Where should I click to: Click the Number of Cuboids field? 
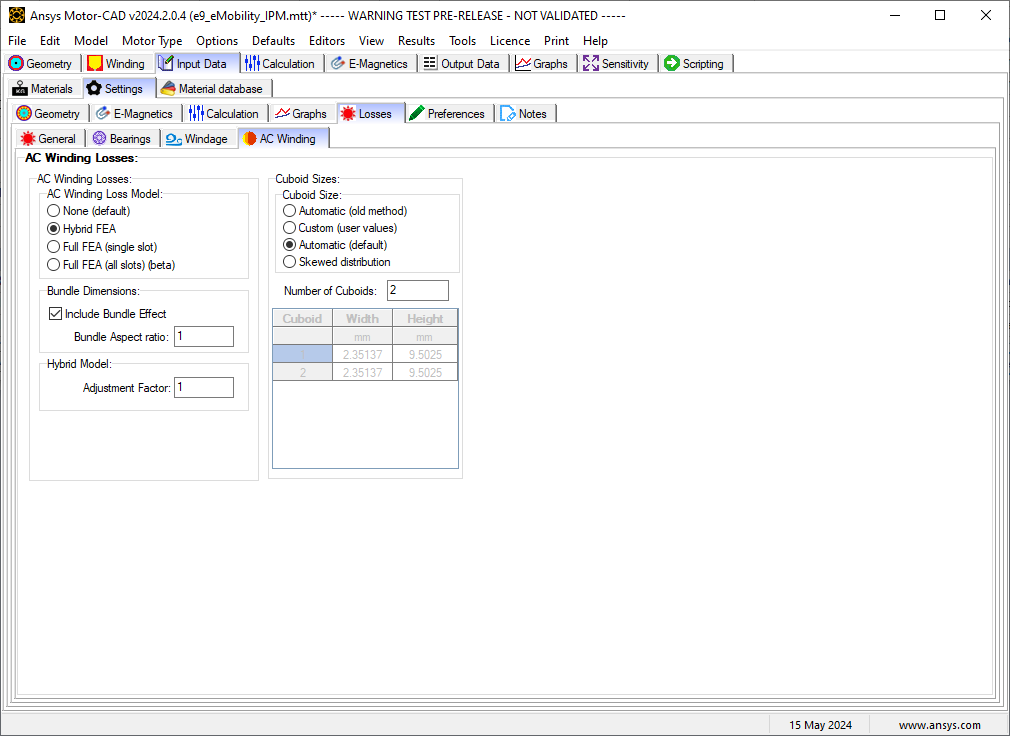coord(417,291)
